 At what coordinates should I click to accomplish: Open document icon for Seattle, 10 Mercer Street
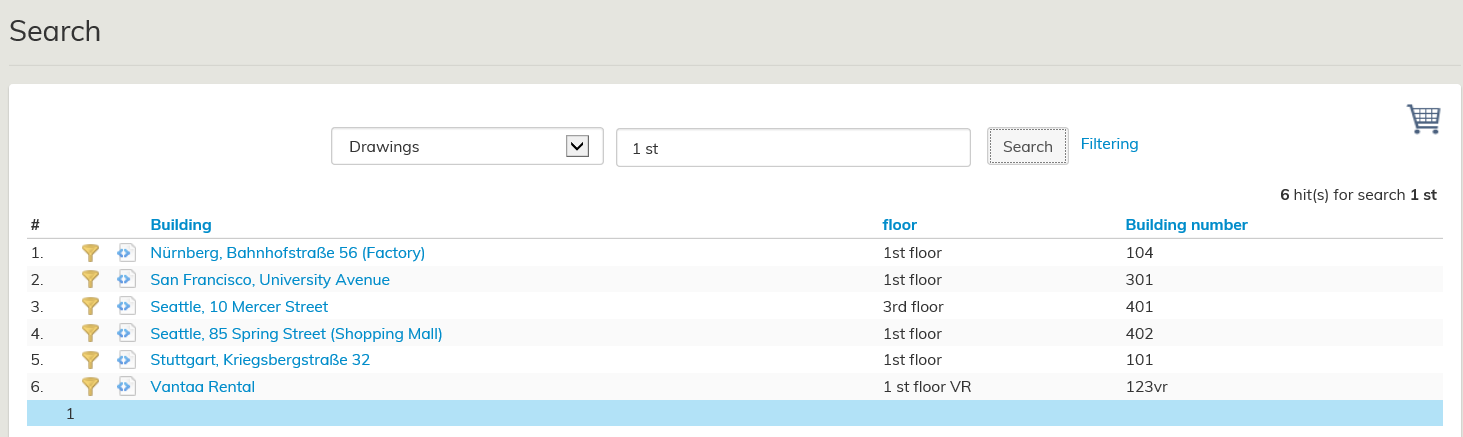coord(126,306)
